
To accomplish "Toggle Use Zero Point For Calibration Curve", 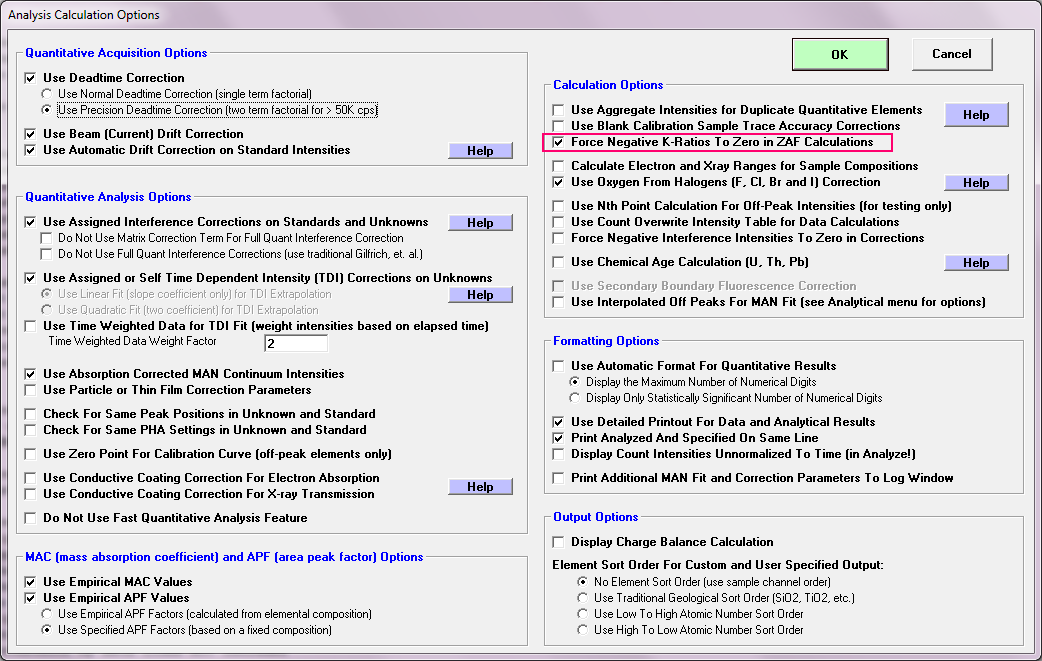I will (31, 454).
